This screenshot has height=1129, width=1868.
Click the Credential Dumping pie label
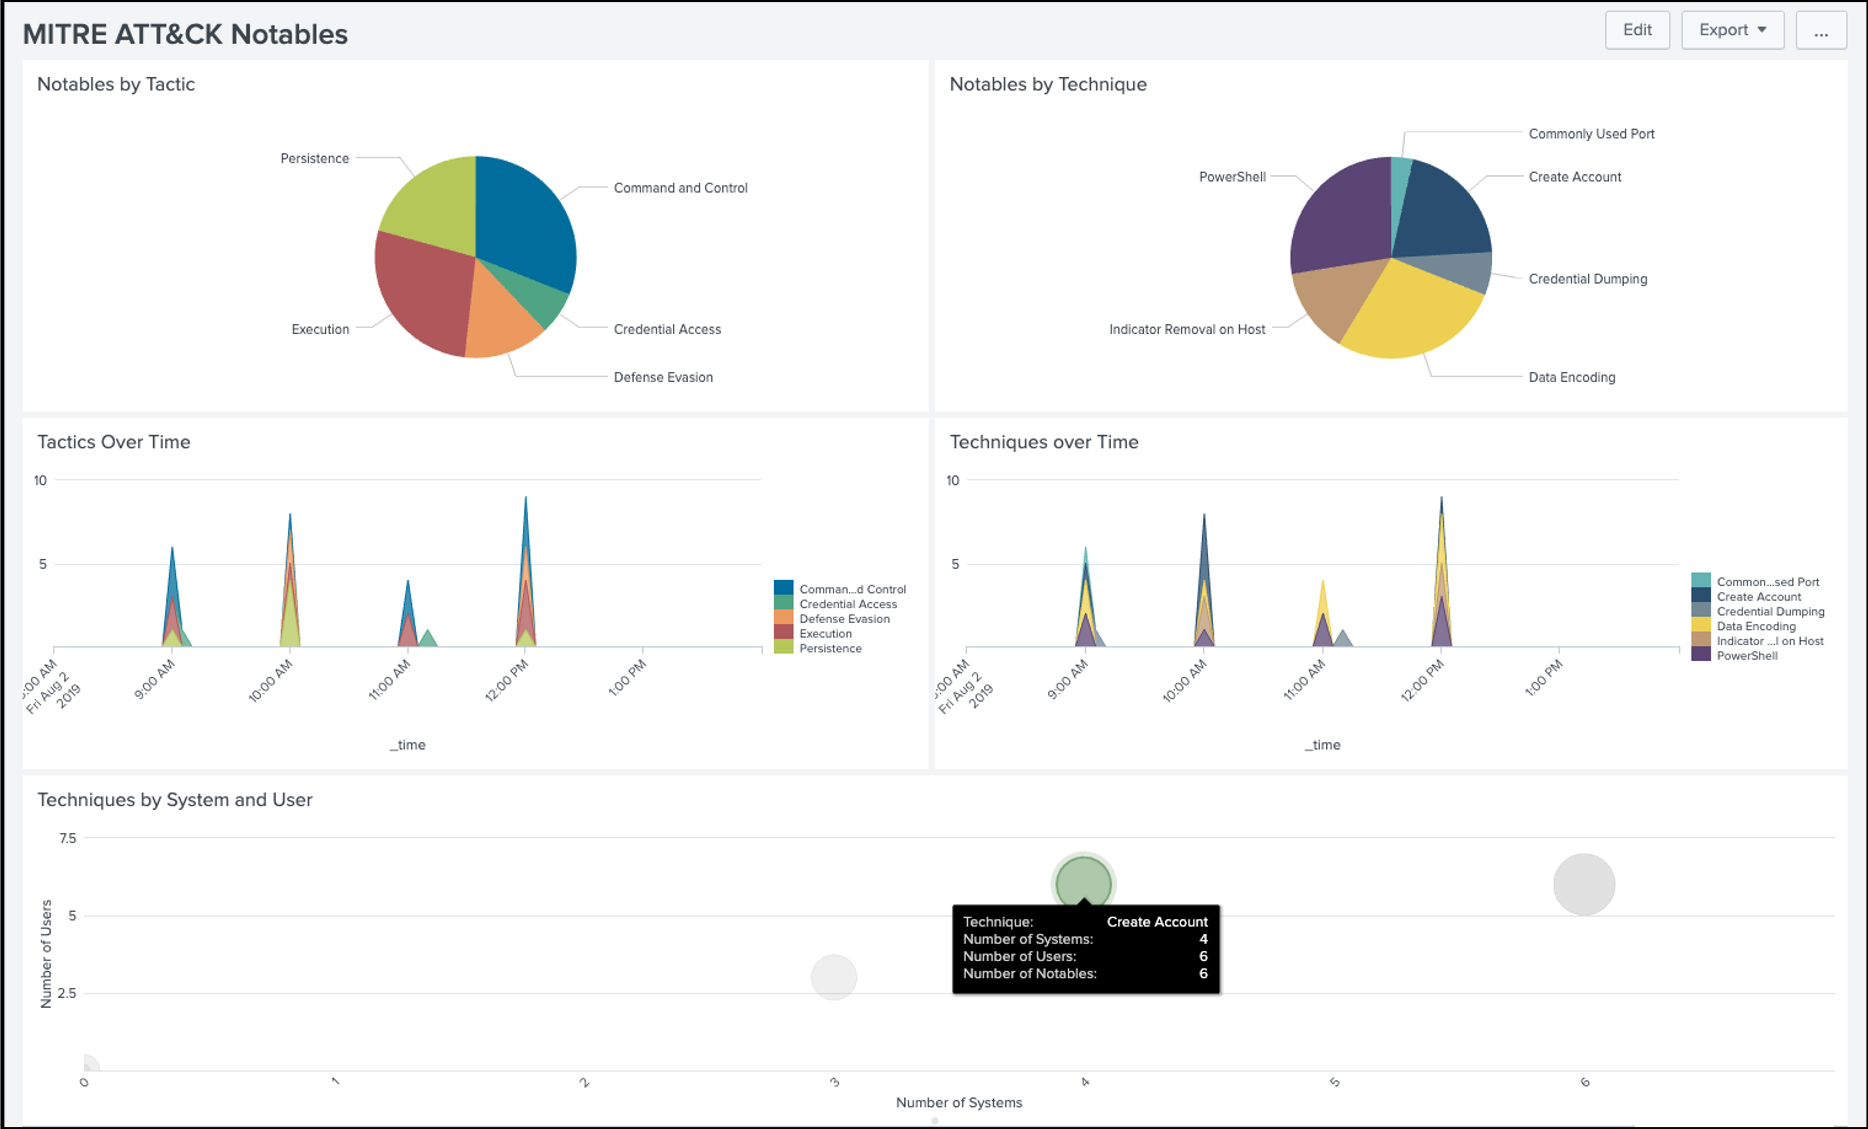click(x=1588, y=279)
